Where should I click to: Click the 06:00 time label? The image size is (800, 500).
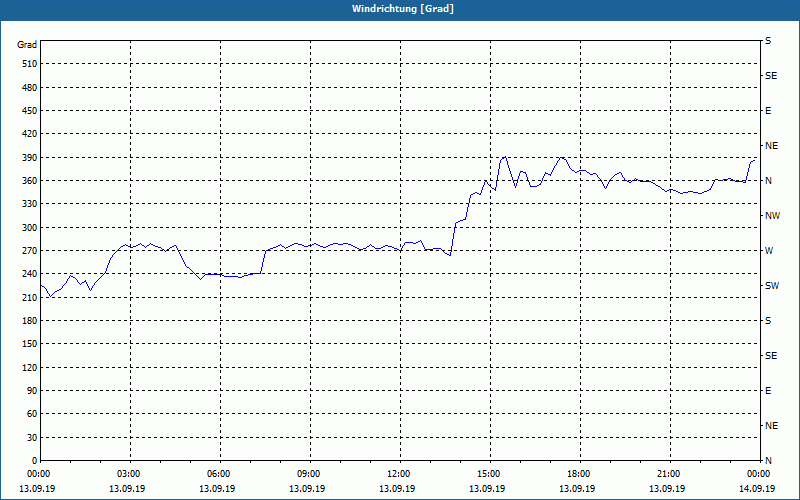(218, 474)
